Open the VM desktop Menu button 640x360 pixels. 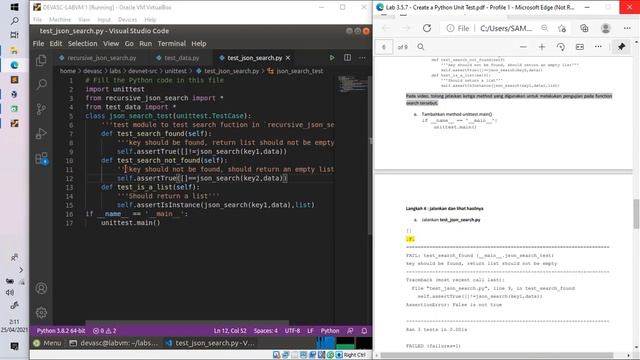(x=47, y=343)
